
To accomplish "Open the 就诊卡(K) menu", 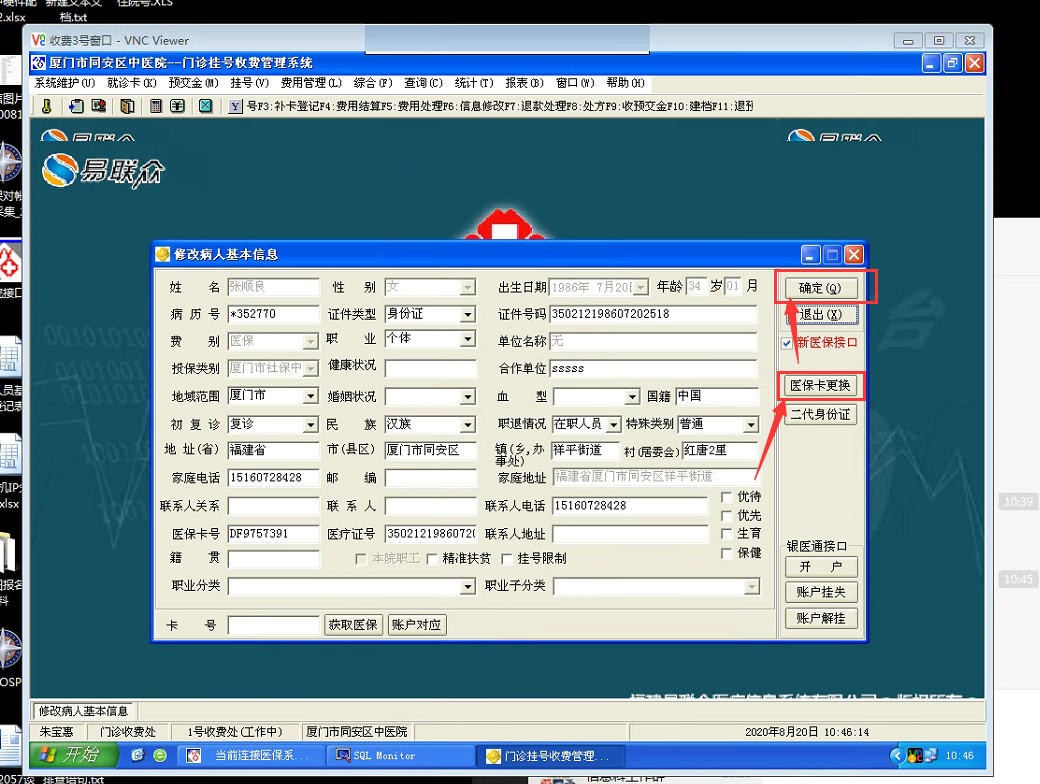I will tap(131, 83).
